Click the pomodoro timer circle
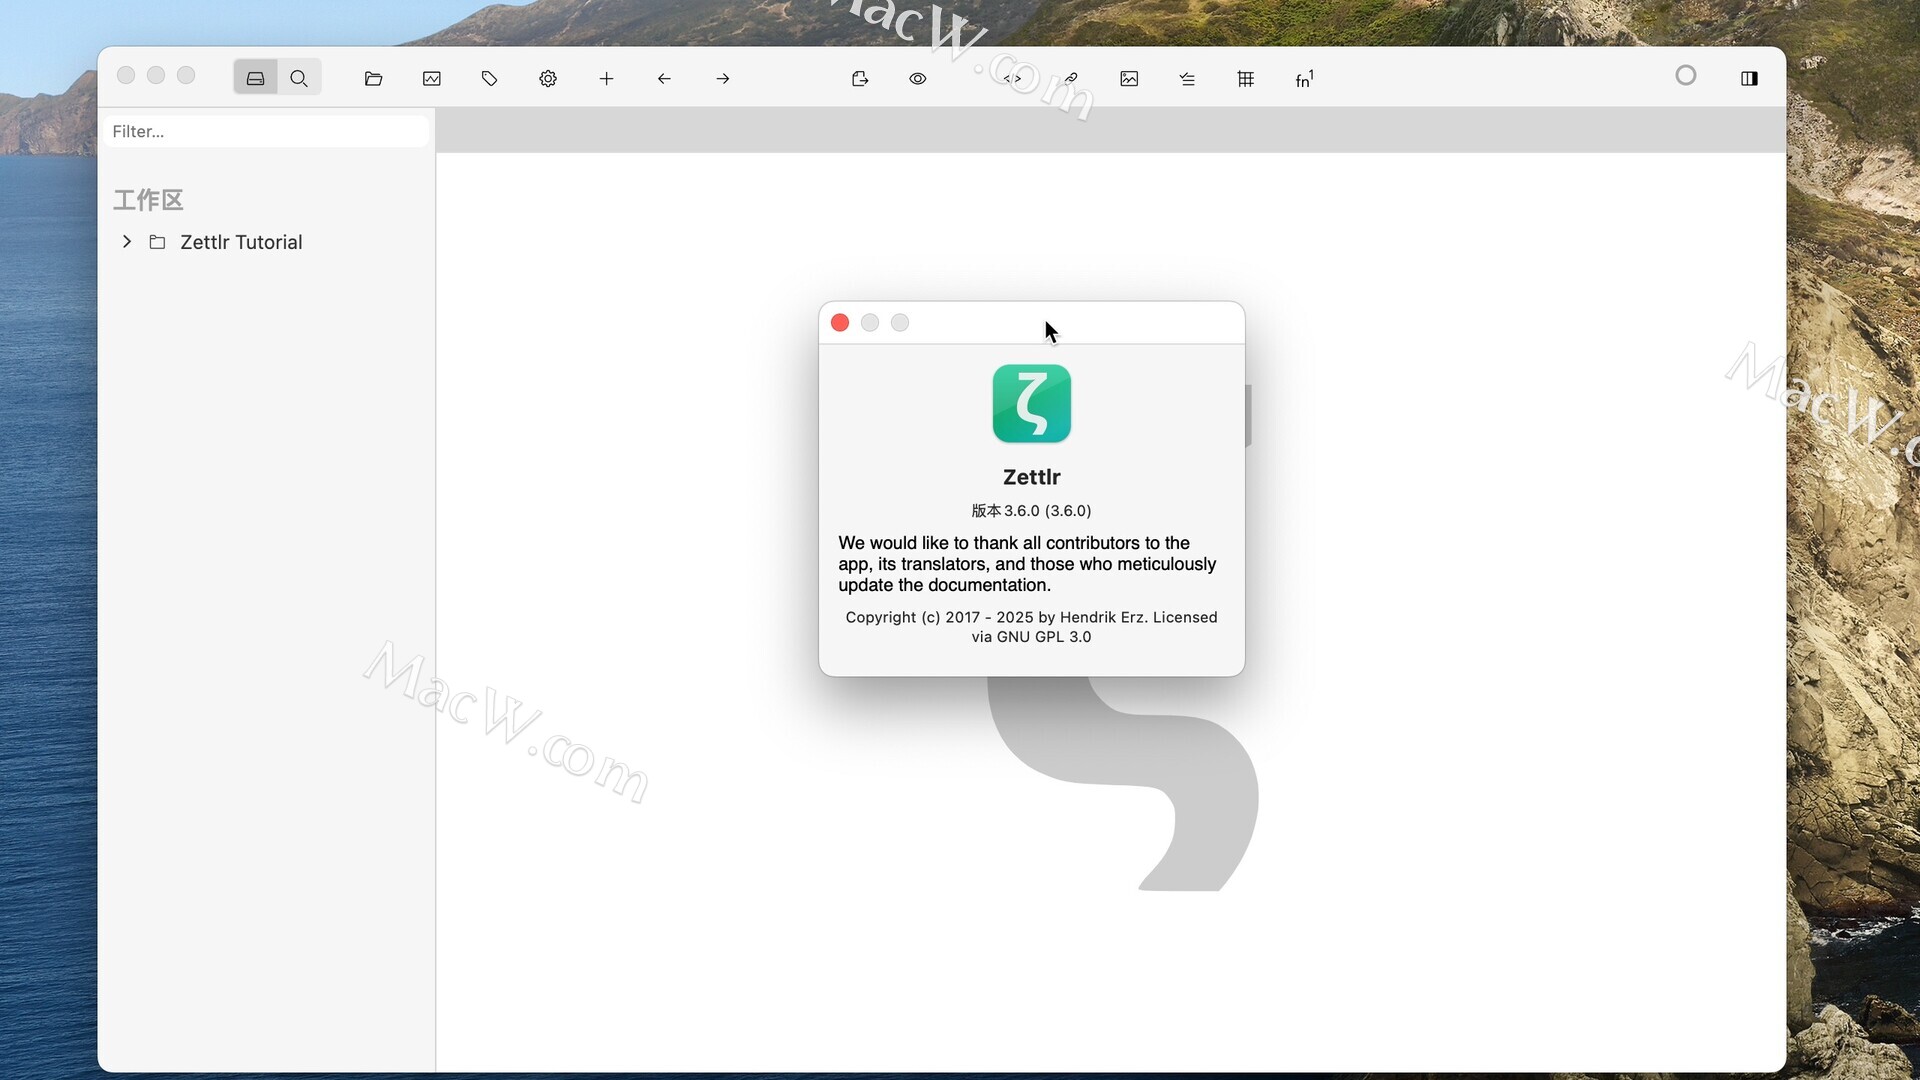This screenshot has width=1920, height=1080. pyautogui.click(x=1686, y=76)
